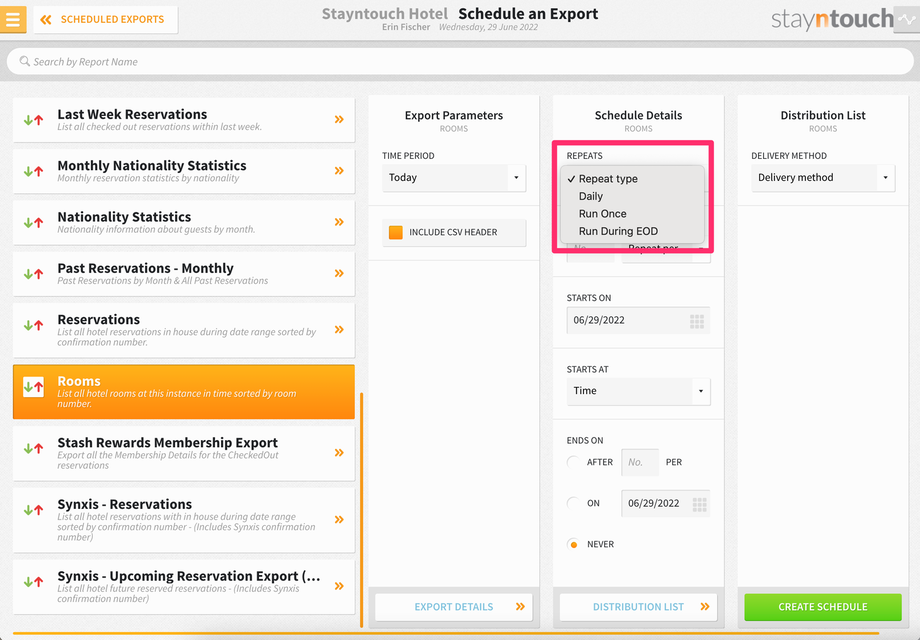Image resolution: width=920 pixels, height=640 pixels.
Task: Click the After No. count field
Action: pyautogui.click(x=640, y=462)
